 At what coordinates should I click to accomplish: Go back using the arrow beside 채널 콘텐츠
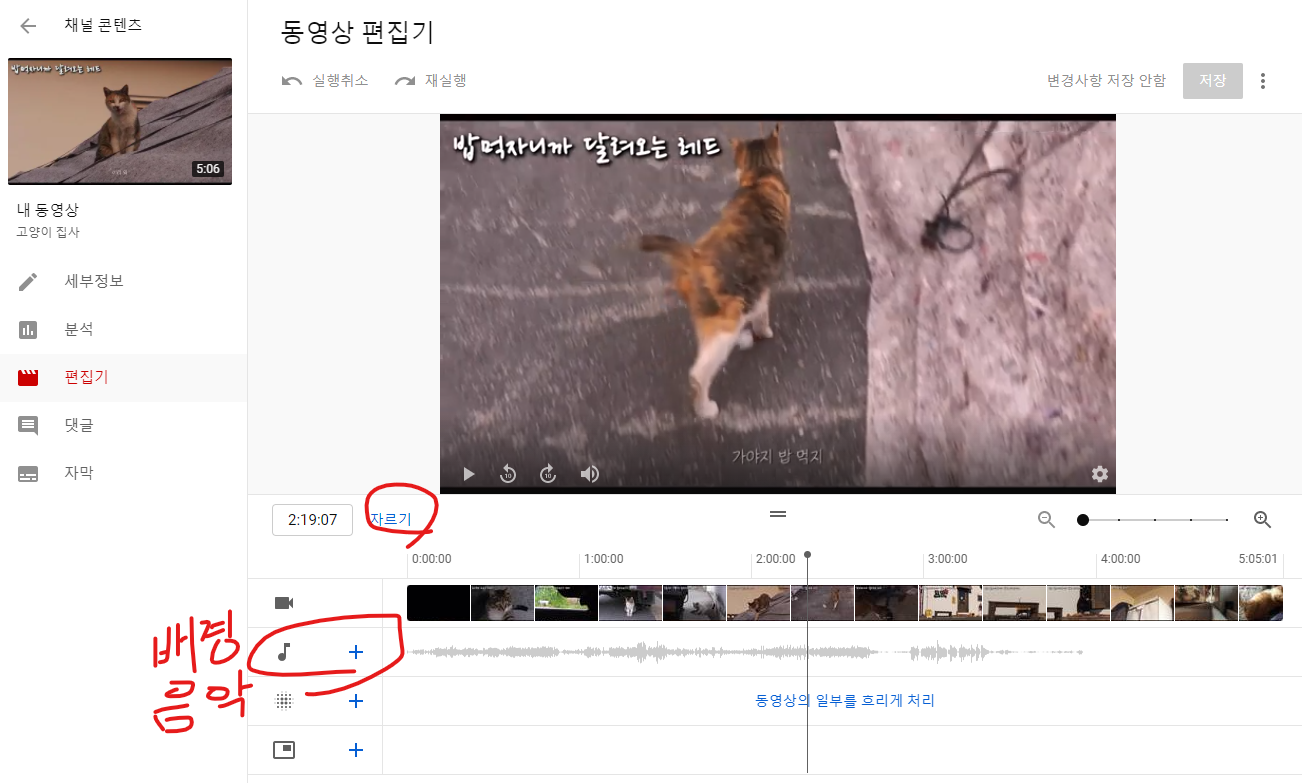29,26
